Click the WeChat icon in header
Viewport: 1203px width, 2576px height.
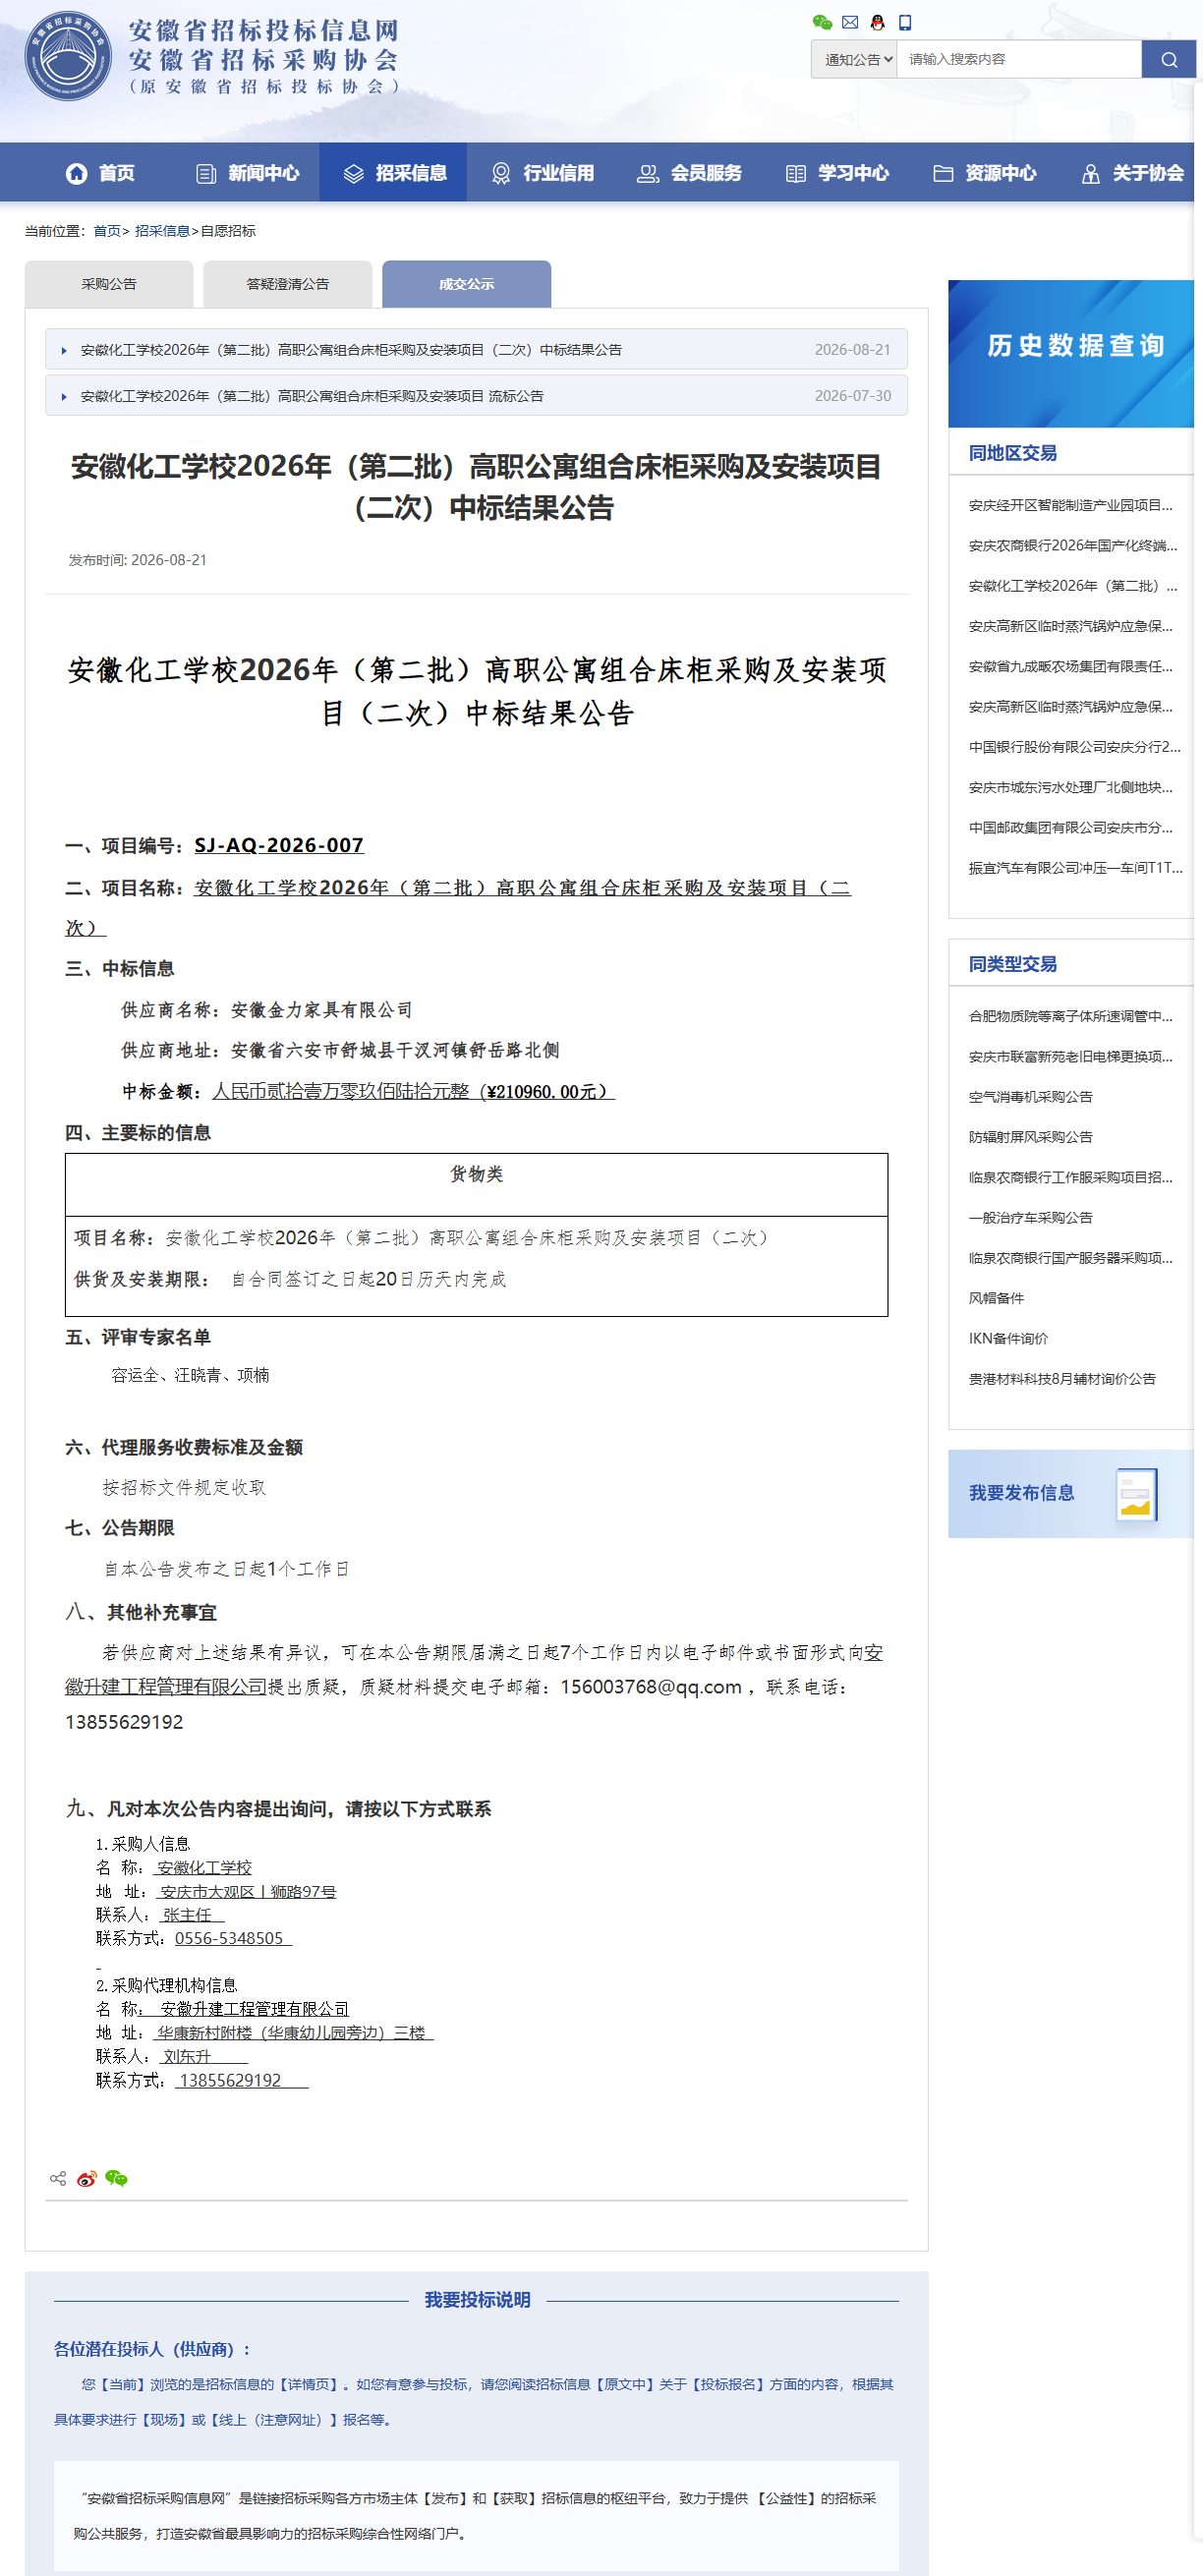(822, 22)
